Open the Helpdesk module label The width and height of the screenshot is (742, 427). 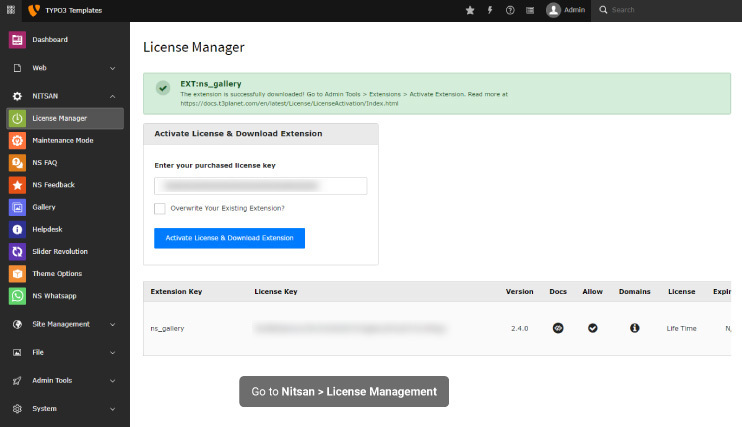point(47,230)
